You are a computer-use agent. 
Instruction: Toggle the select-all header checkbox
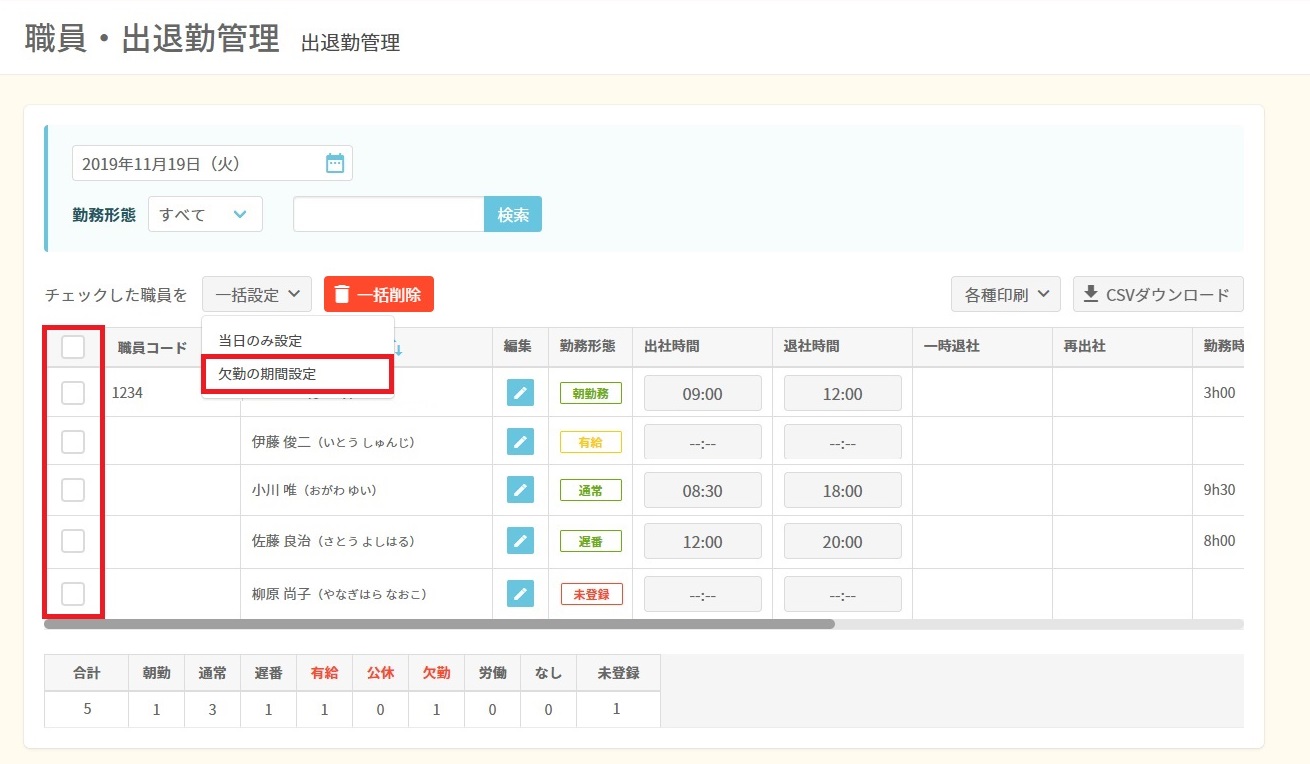point(73,347)
